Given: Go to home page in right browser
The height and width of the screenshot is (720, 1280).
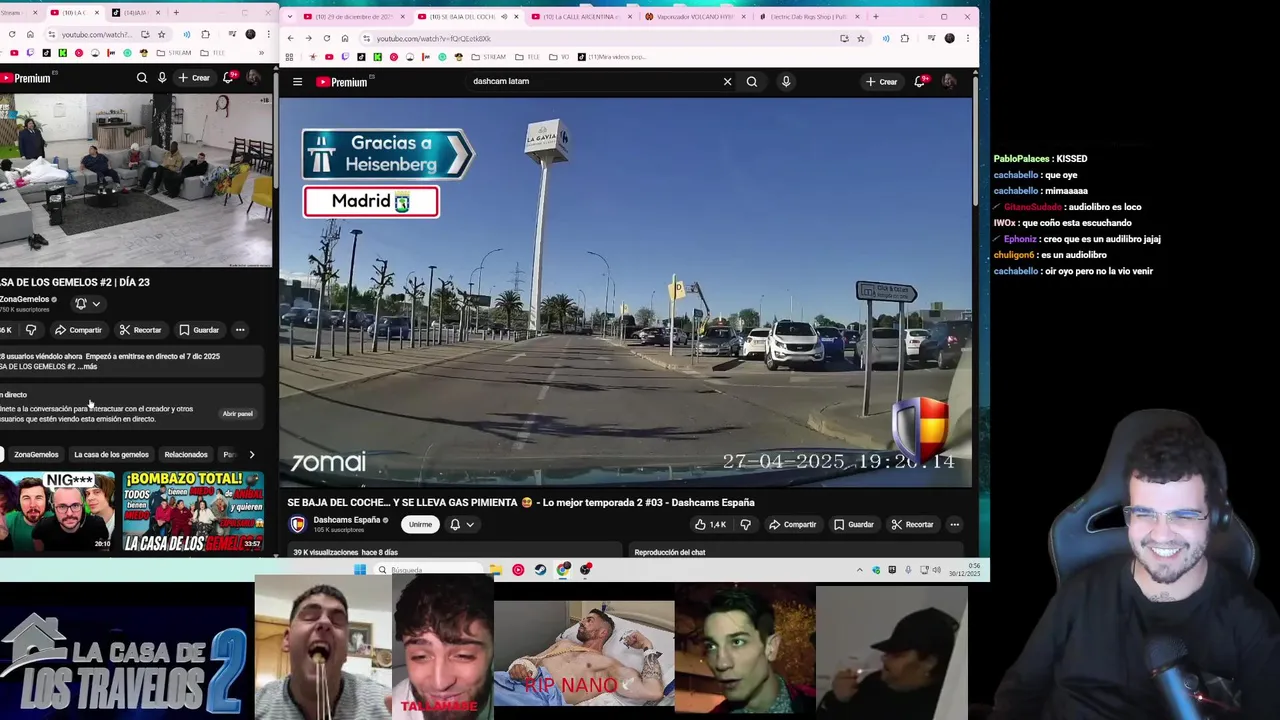Looking at the screenshot, I should [345, 38].
